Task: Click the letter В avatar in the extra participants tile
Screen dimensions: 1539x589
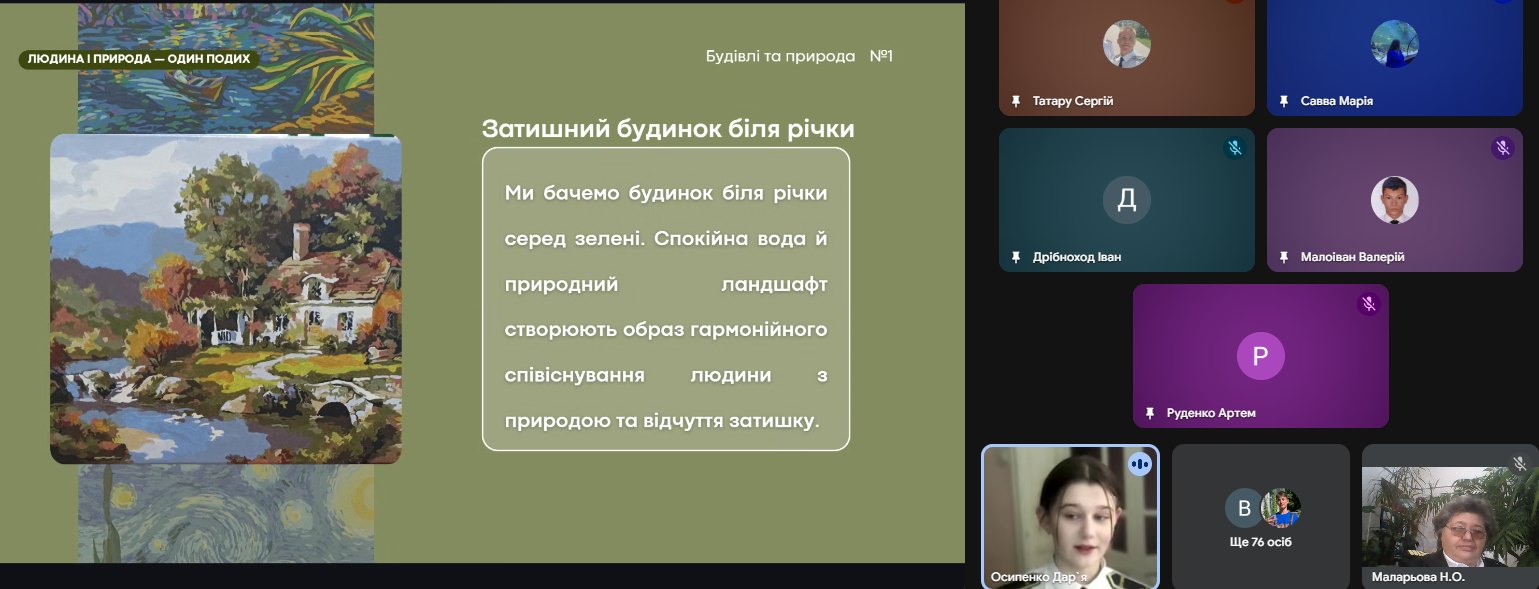Action: (x=1244, y=508)
